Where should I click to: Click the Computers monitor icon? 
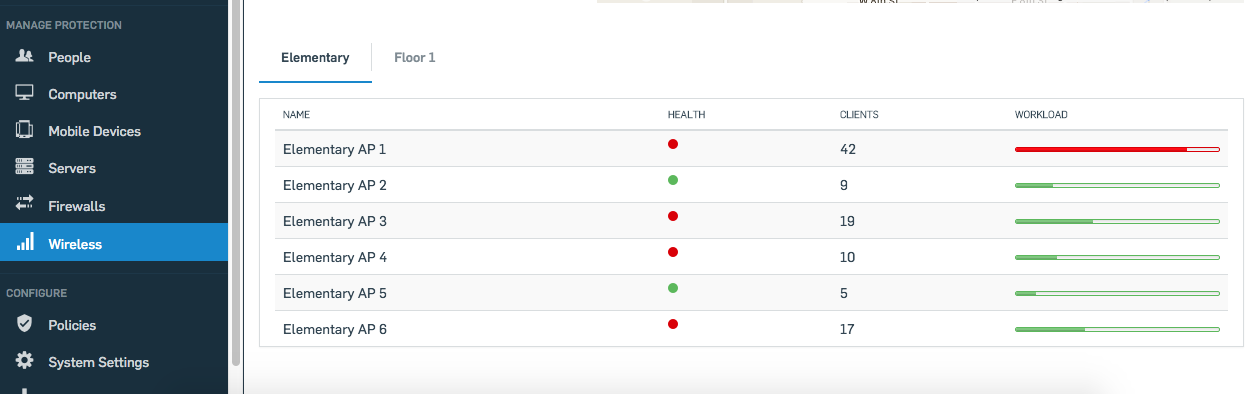click(x=25, y=94)
